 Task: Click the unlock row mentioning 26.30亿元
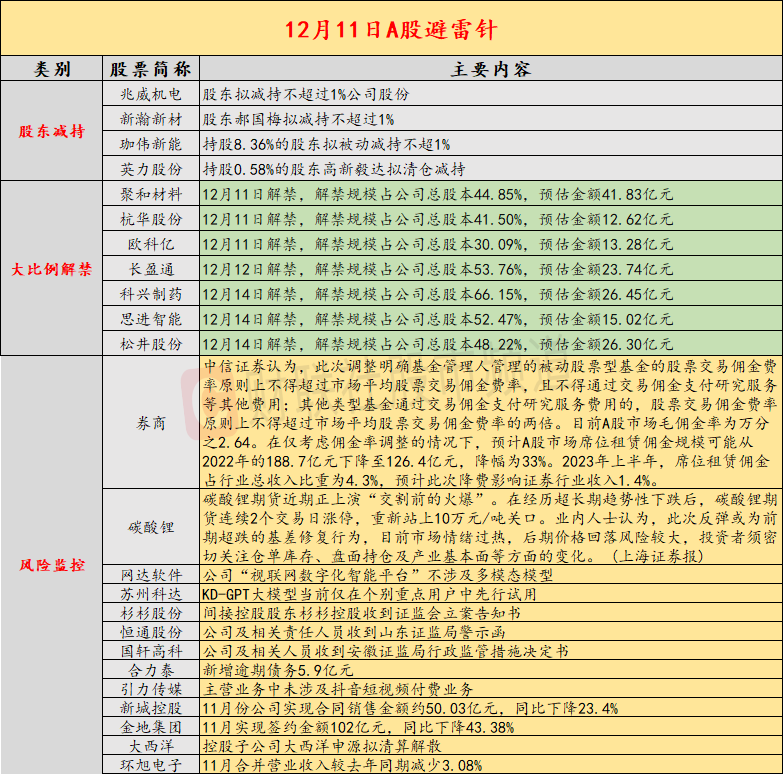point(491,344)
